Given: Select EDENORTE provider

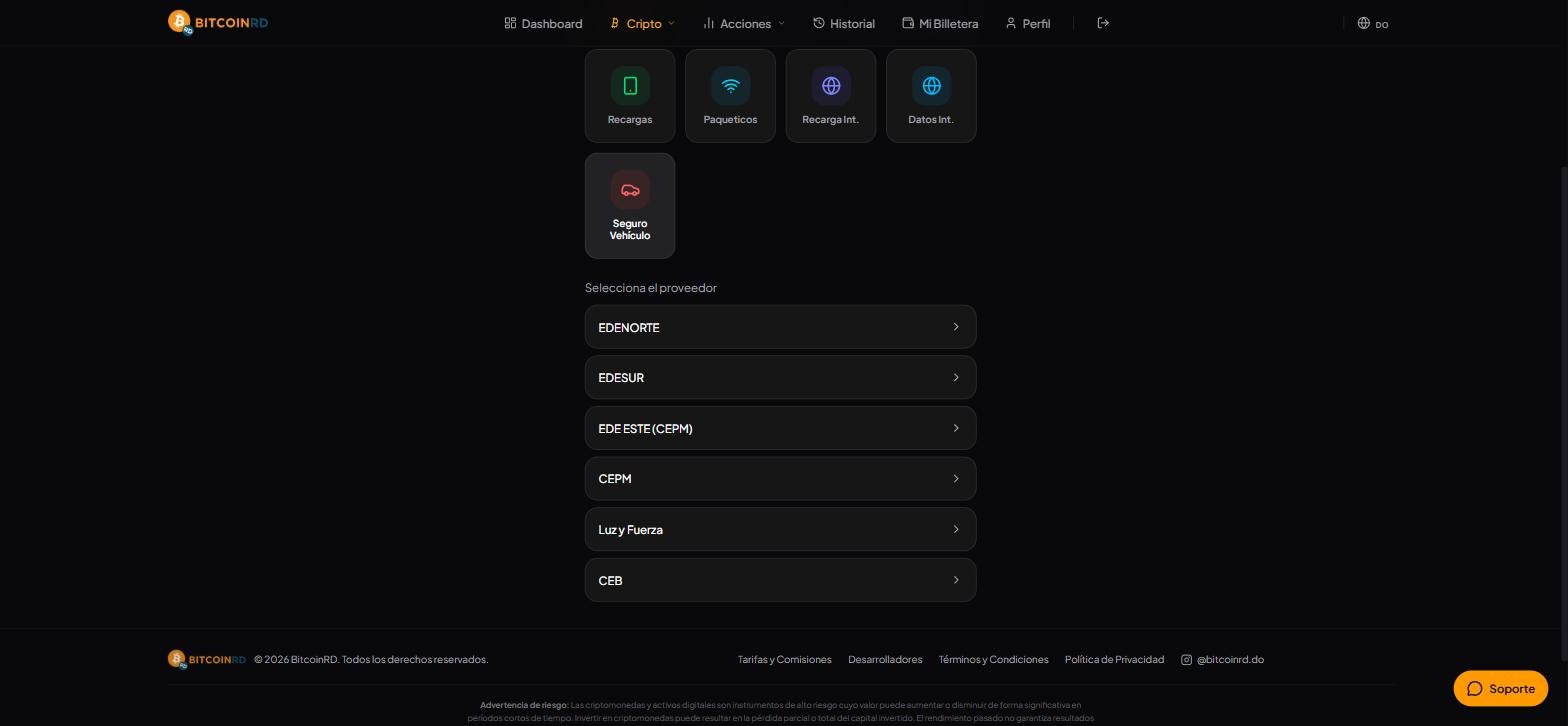Looking at the screenshot, I should pyautogui.click(x=780, y=327).
